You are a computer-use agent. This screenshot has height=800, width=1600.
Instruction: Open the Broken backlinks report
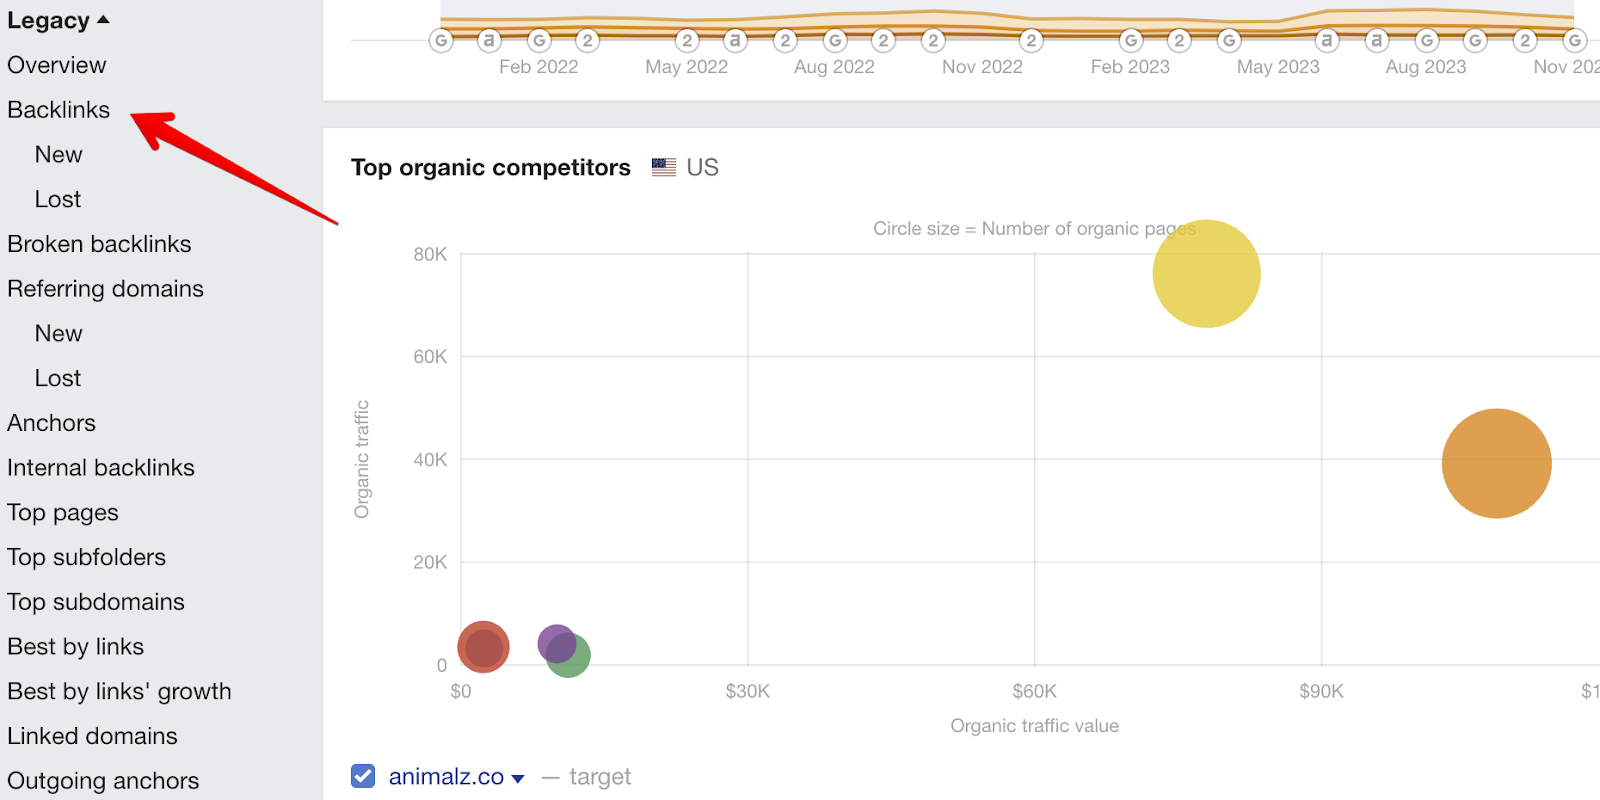99,244
